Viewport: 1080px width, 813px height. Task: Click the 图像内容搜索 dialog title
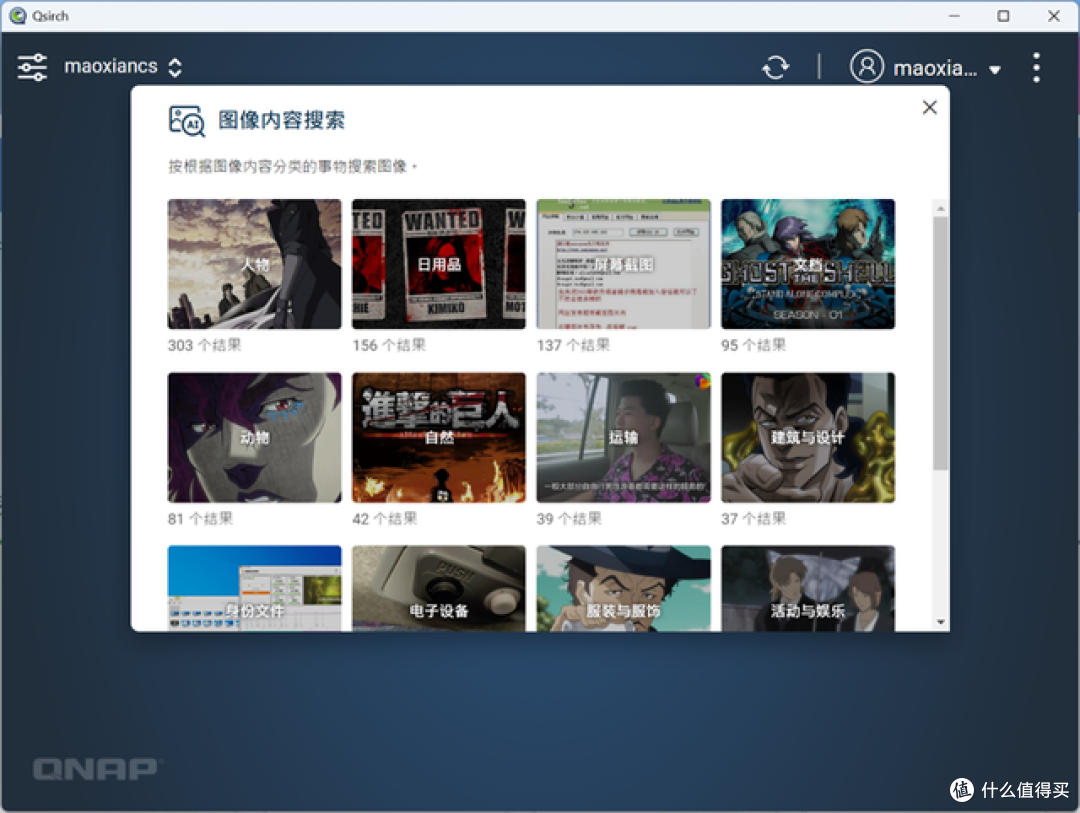click(281, 121)
